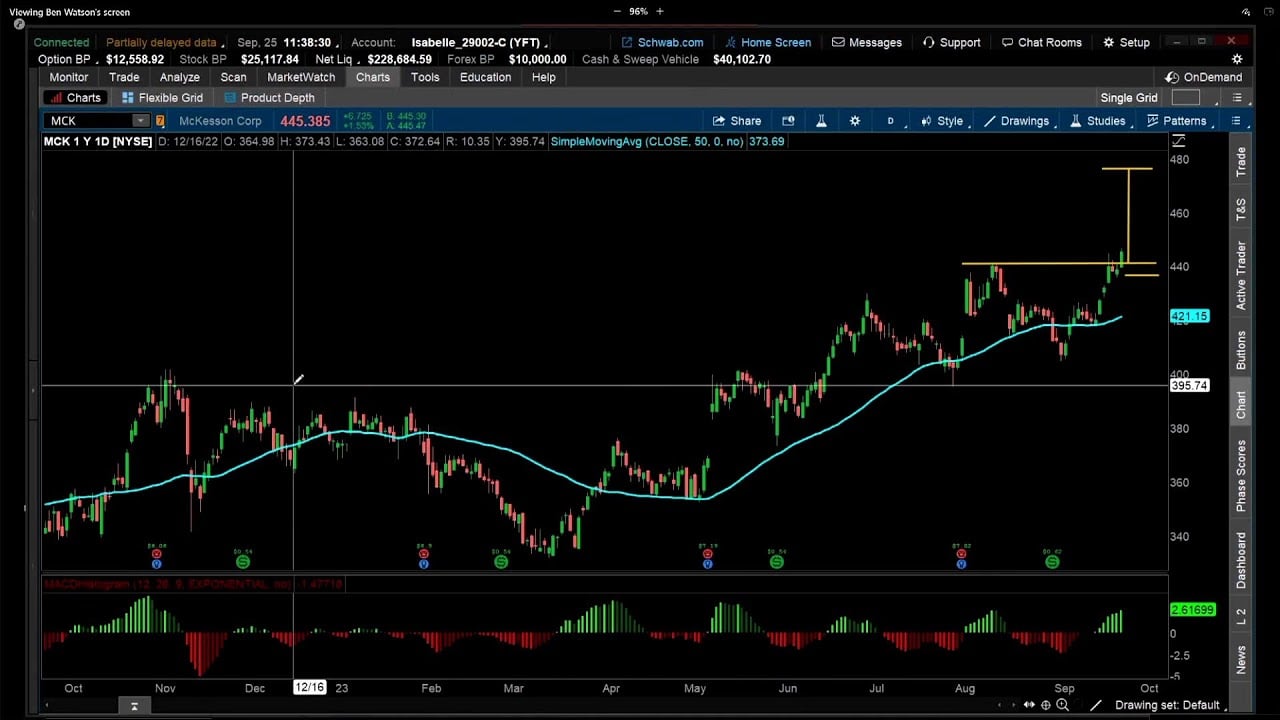Open Chat Rooms
Image resolution: width=1280 pixels, height=720 pixels.
(1041, 42)
